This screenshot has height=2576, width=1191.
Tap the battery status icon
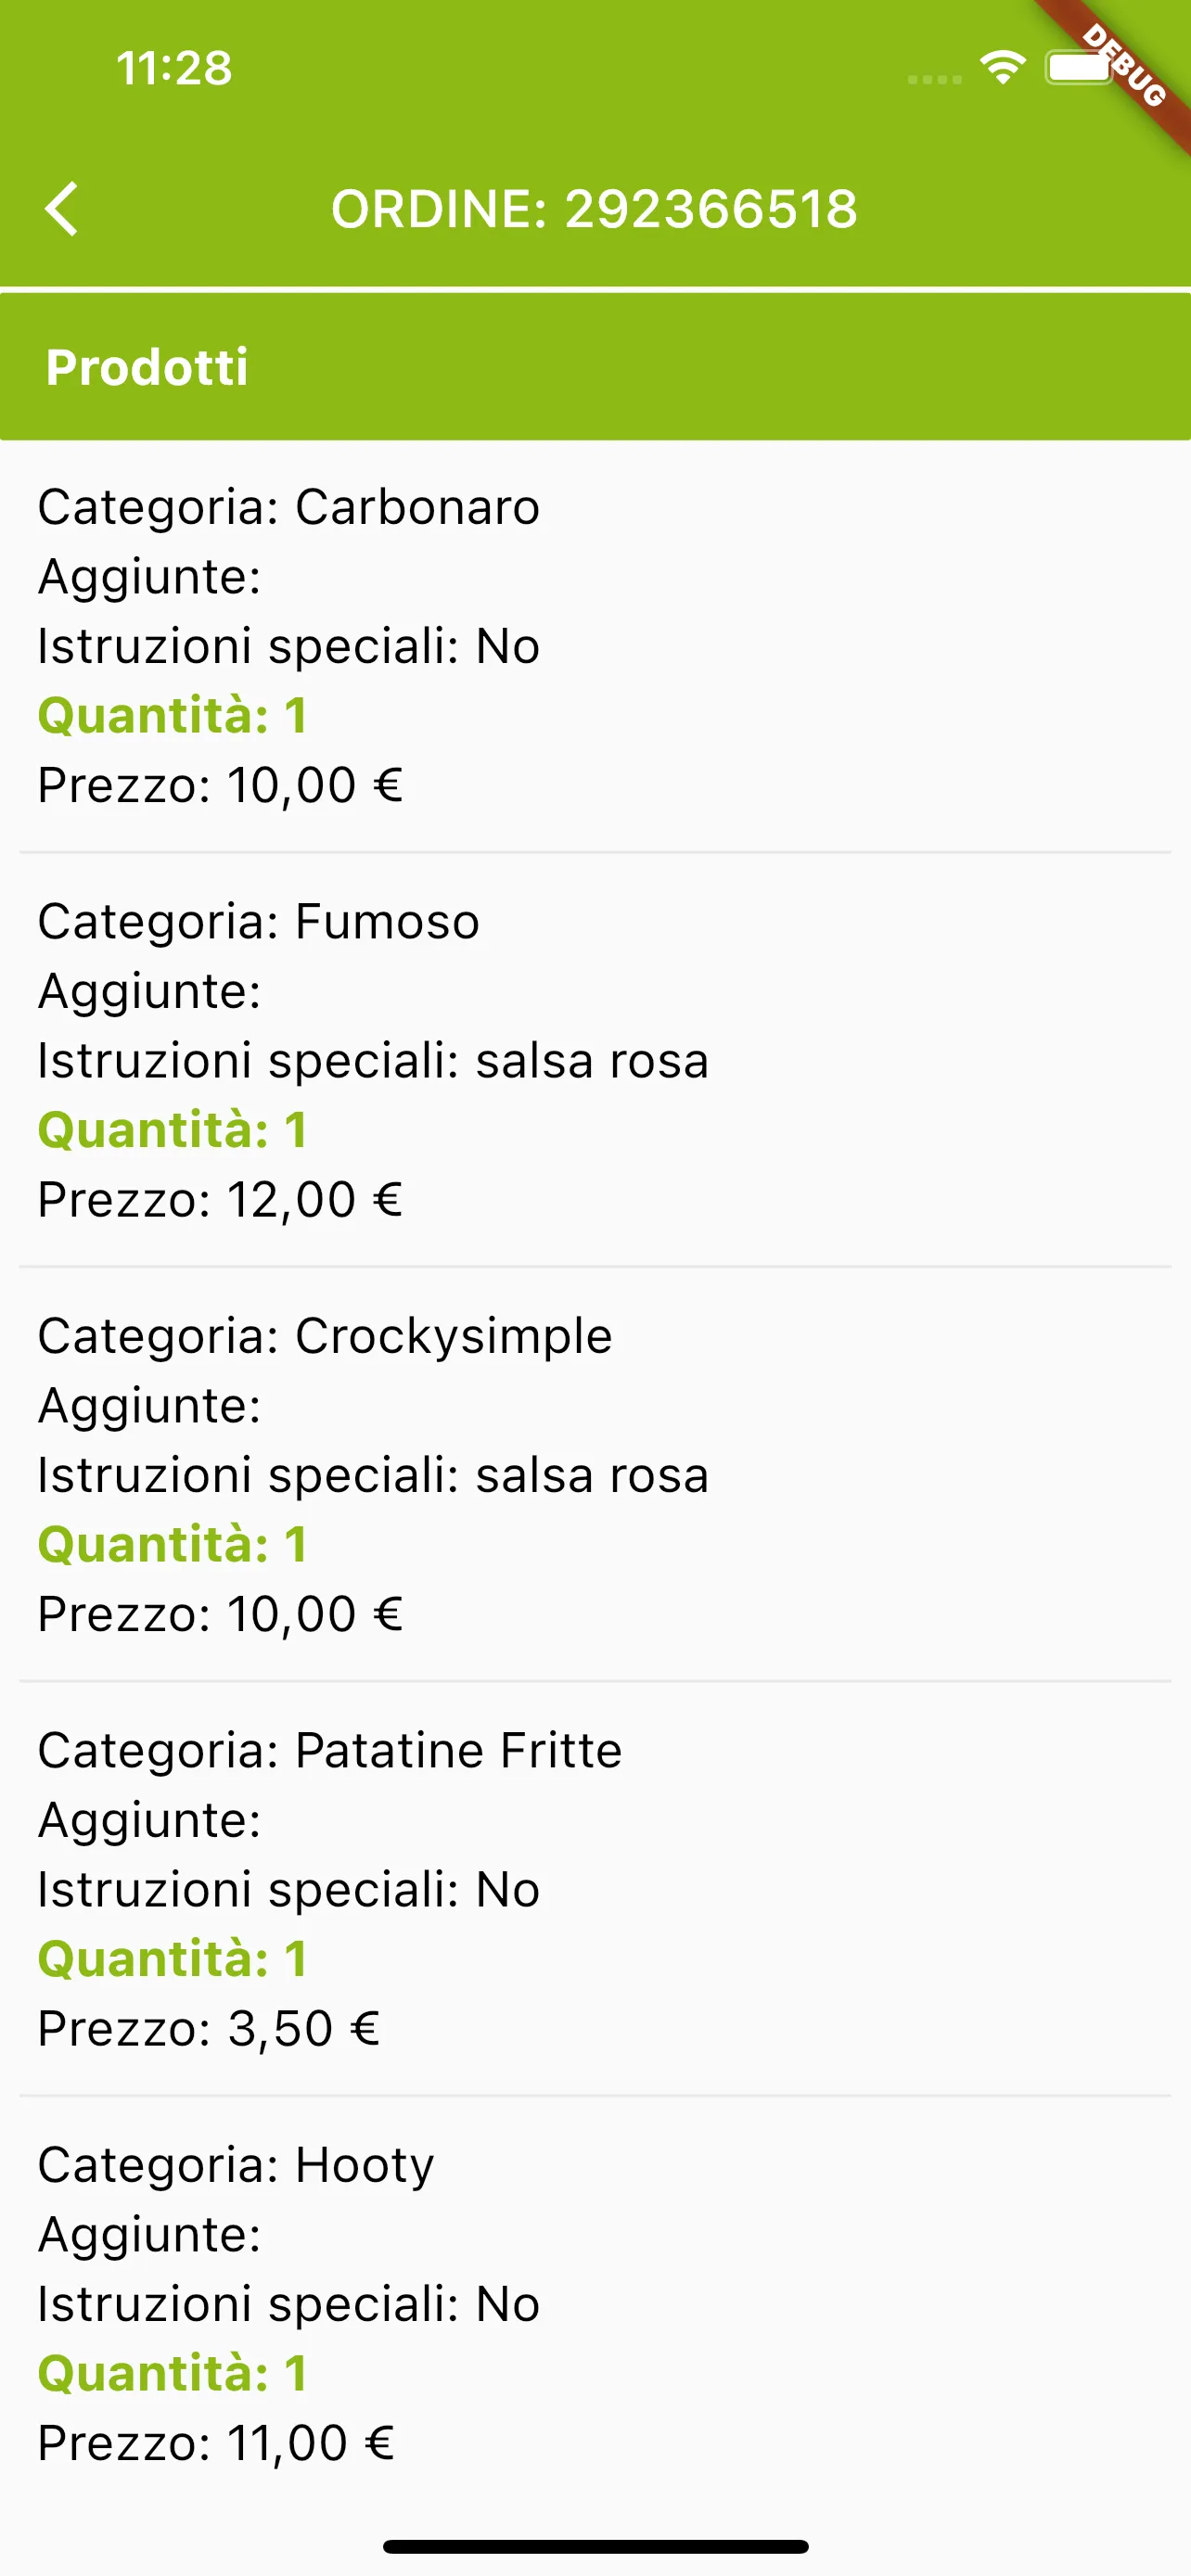pyautogui.click(x=1078, y=68)
